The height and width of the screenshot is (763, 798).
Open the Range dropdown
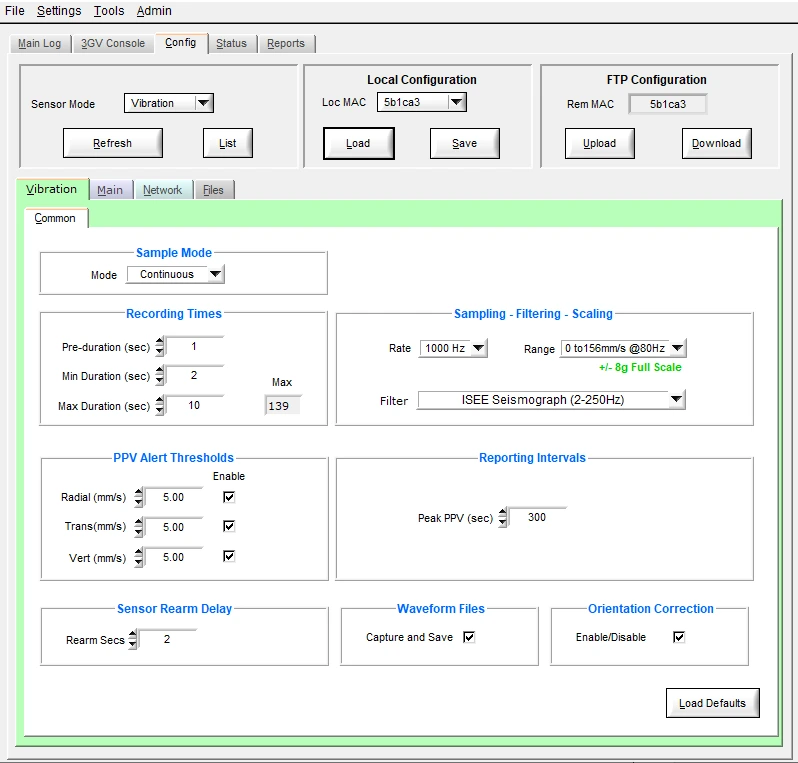(623, 349)
